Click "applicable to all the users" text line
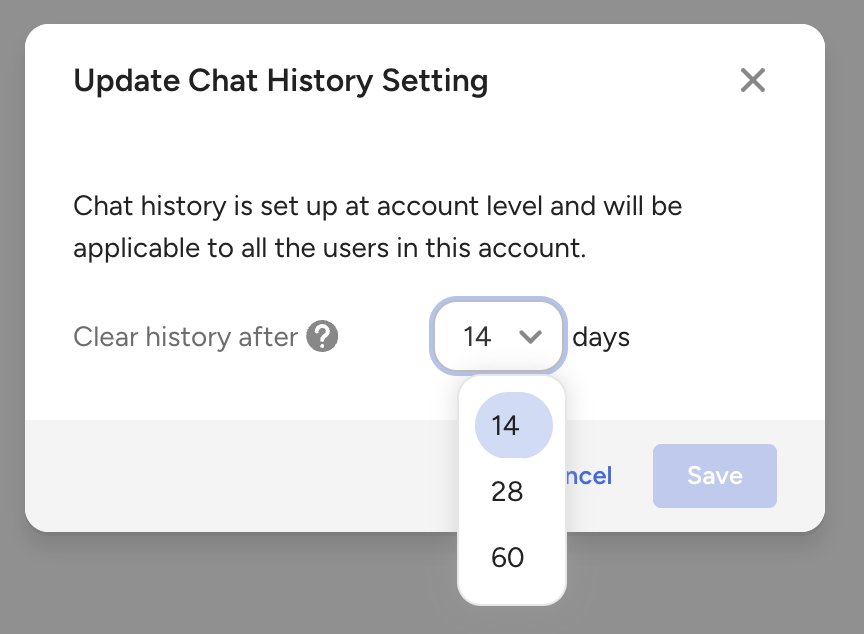This screenshot has width=864, height=634. coord(330,247)
